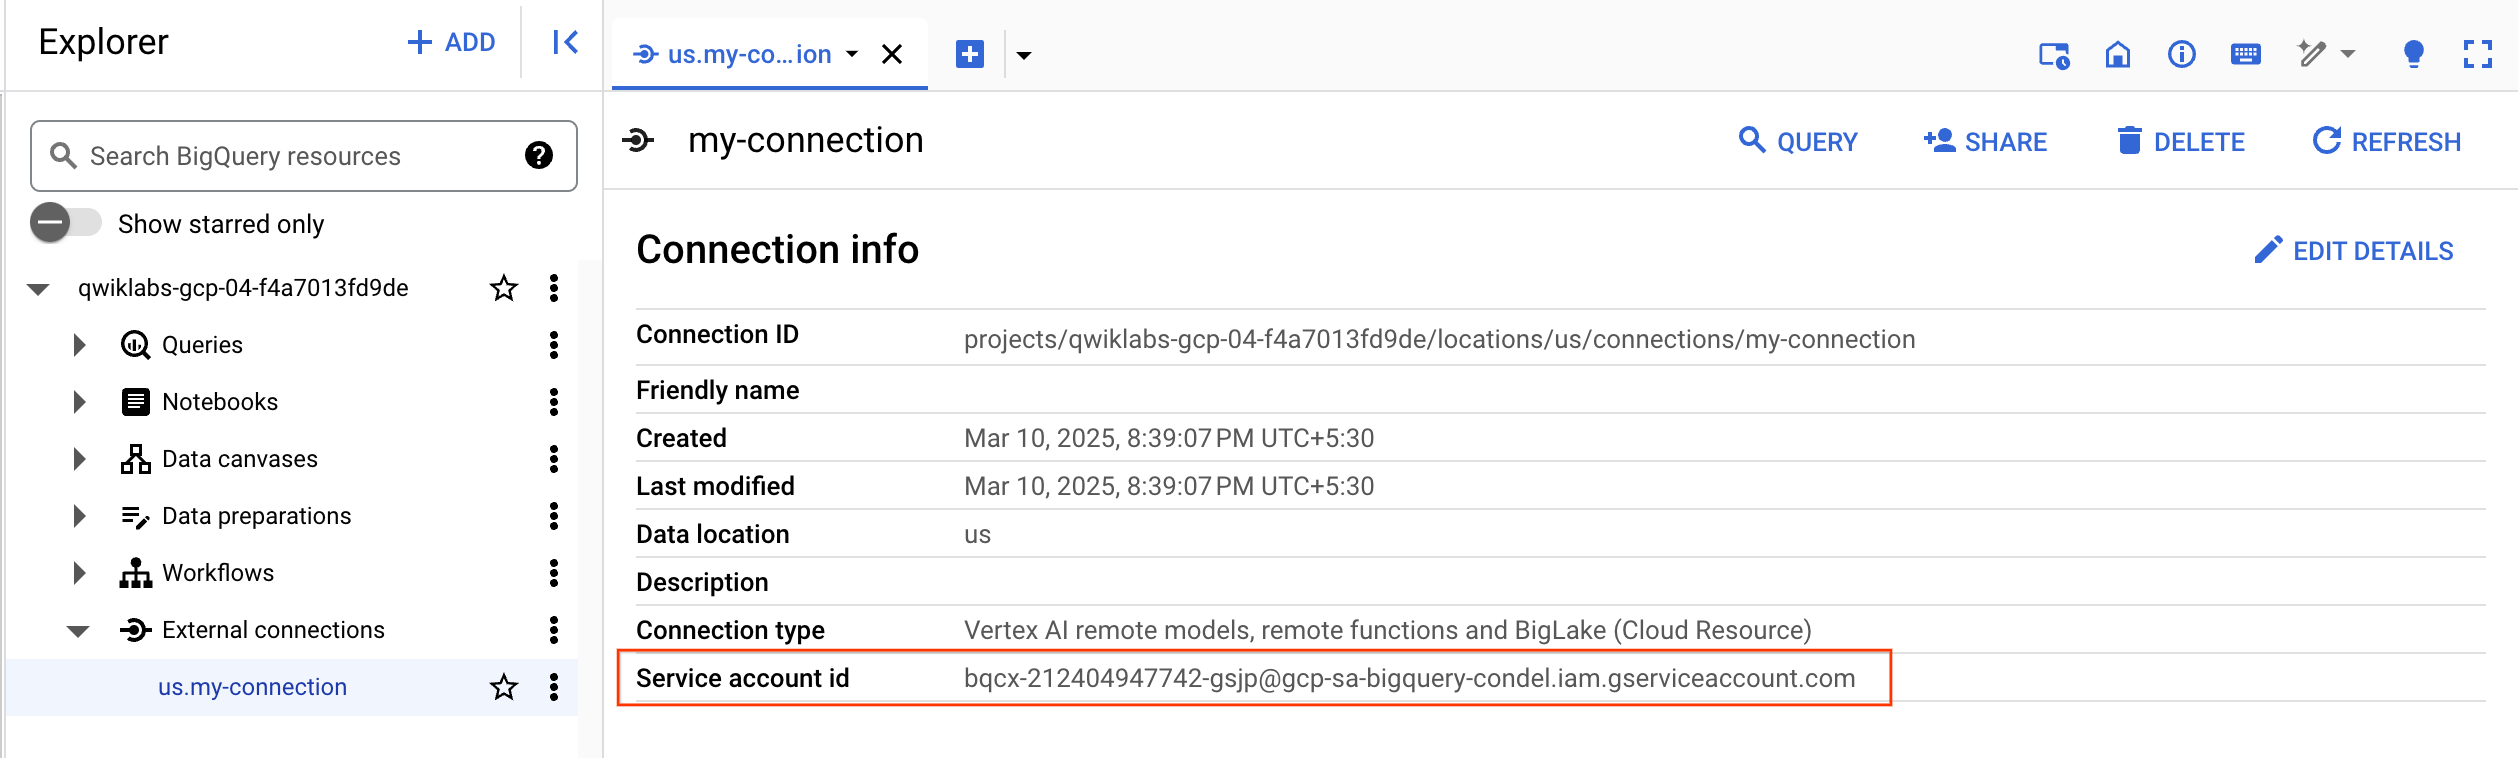The image size is (2518, 758).
Task: Click the Connection info heading
Action: (777, 249)
